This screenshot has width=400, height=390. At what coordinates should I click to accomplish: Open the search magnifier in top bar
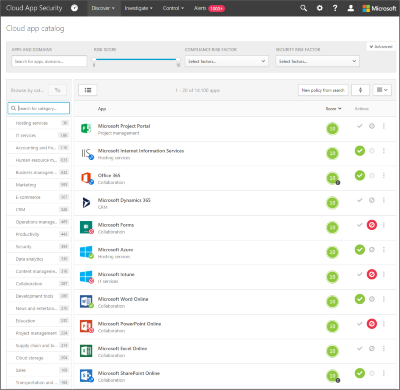[303, 8]
